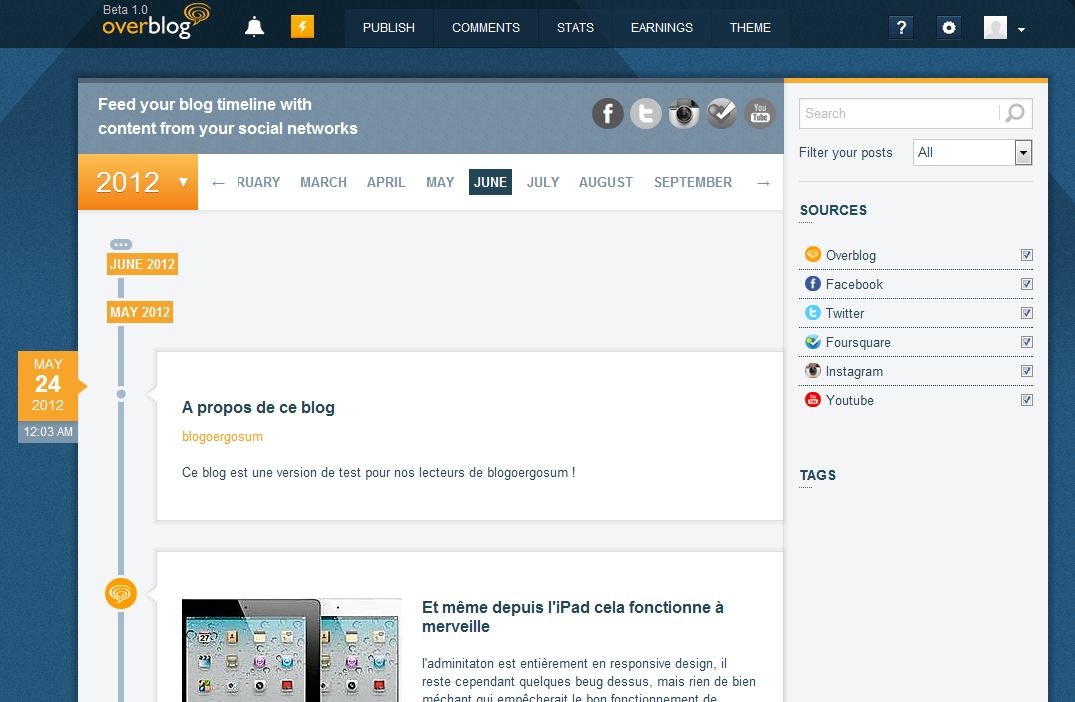Screen dimensions: 1075x702
Task: Click the orange lightning bolt icon
Action: (x=302, y=27)
